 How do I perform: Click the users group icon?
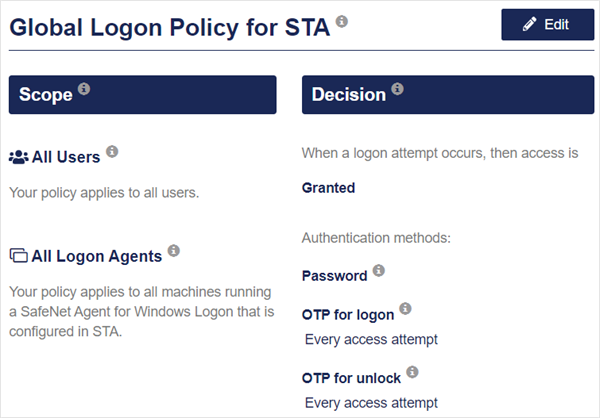point(18,157)
